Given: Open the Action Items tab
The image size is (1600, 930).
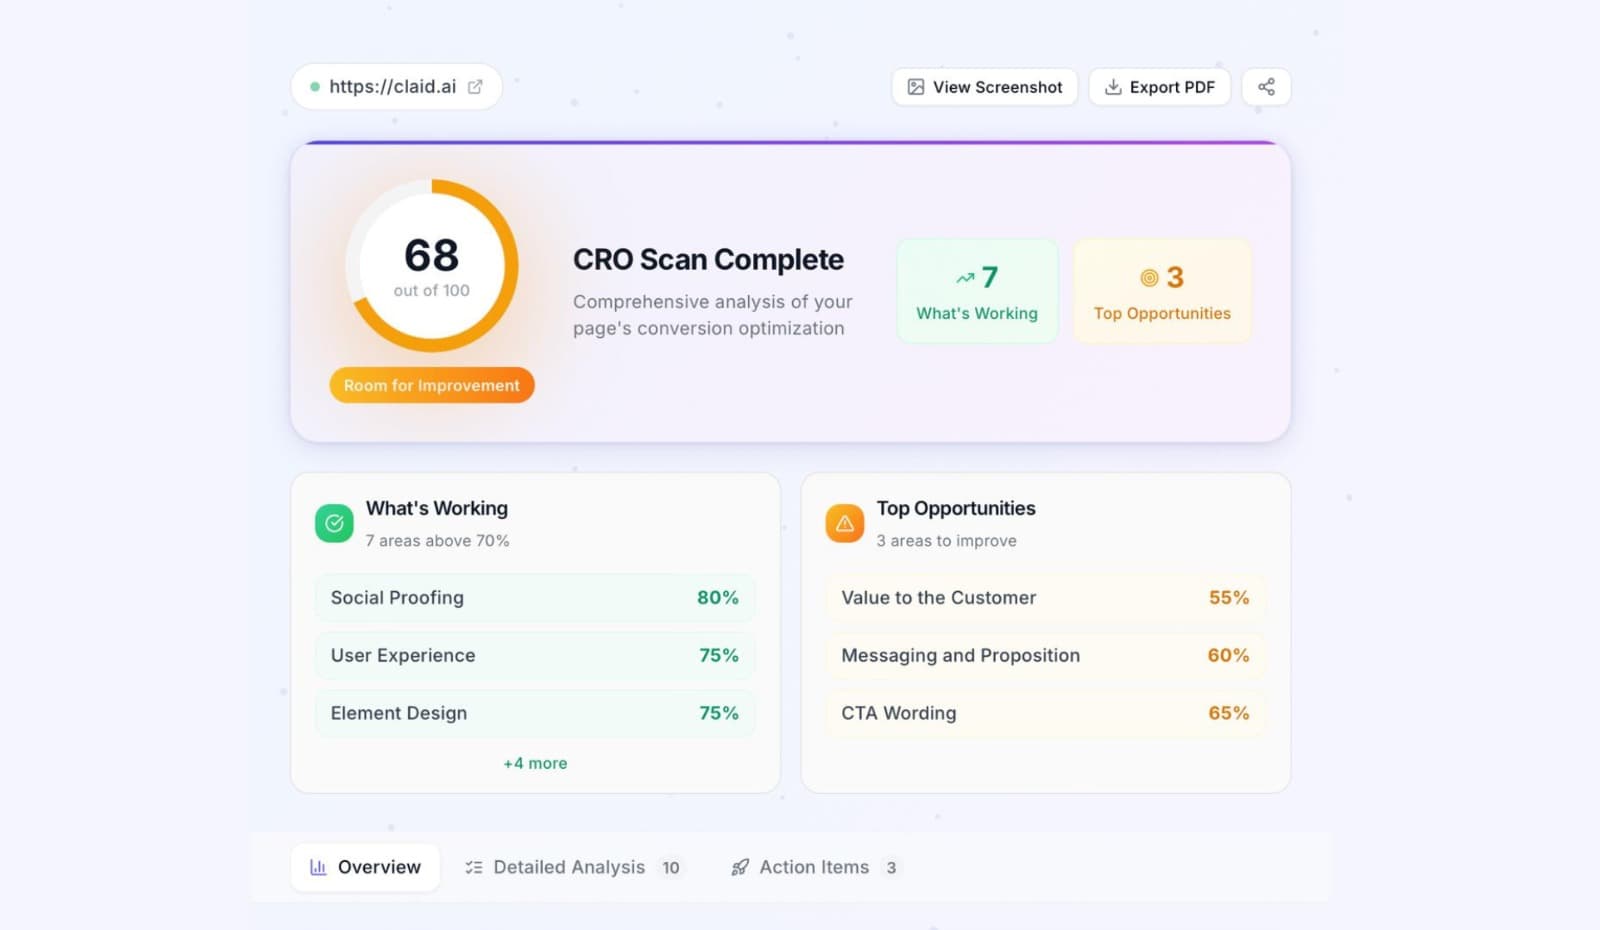Looking at the screenshot, I should coord(812,867).
